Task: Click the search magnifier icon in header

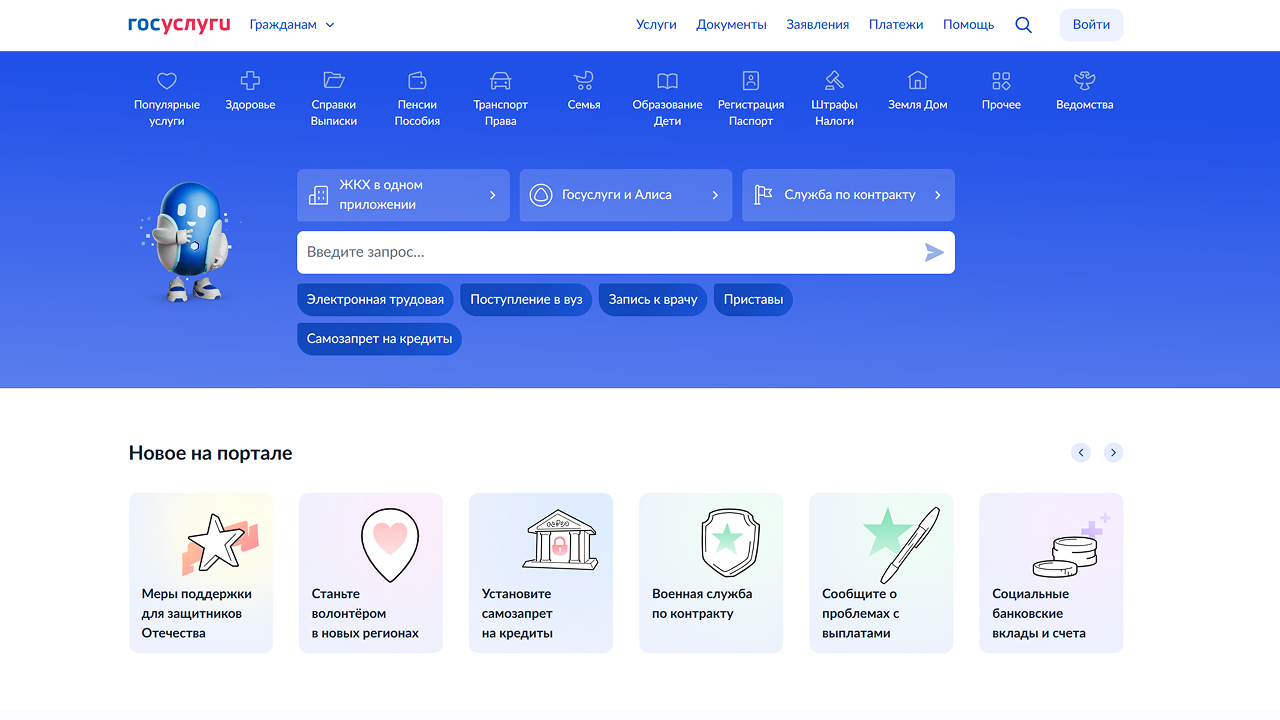Action: (1023, 25)
